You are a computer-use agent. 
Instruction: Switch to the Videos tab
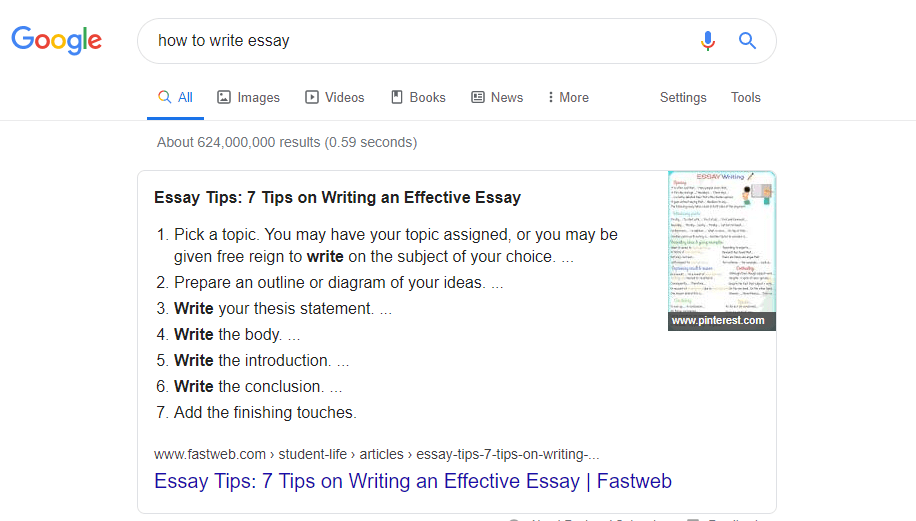335,98
